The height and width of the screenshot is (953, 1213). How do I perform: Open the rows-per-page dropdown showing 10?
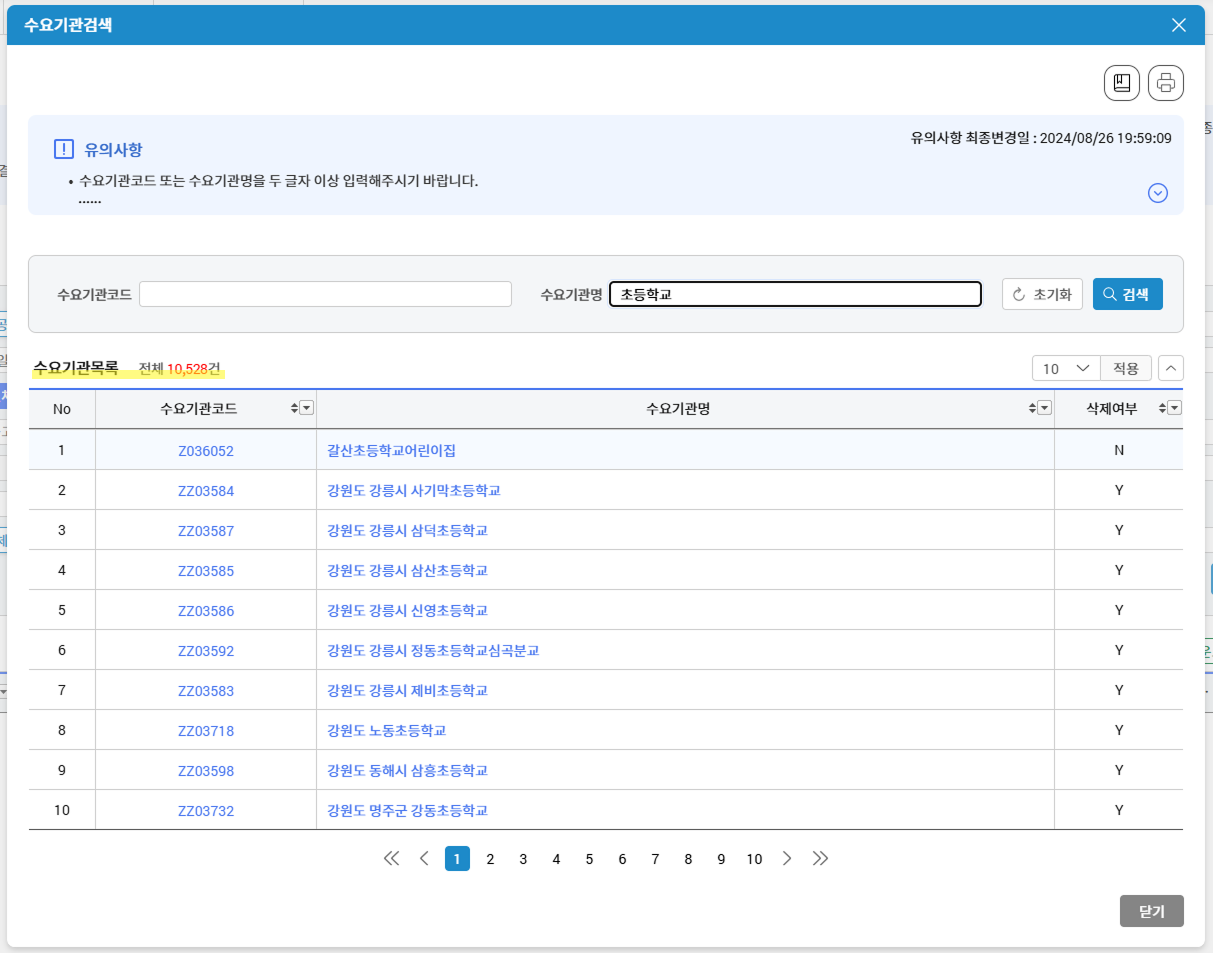point(1066,368)
